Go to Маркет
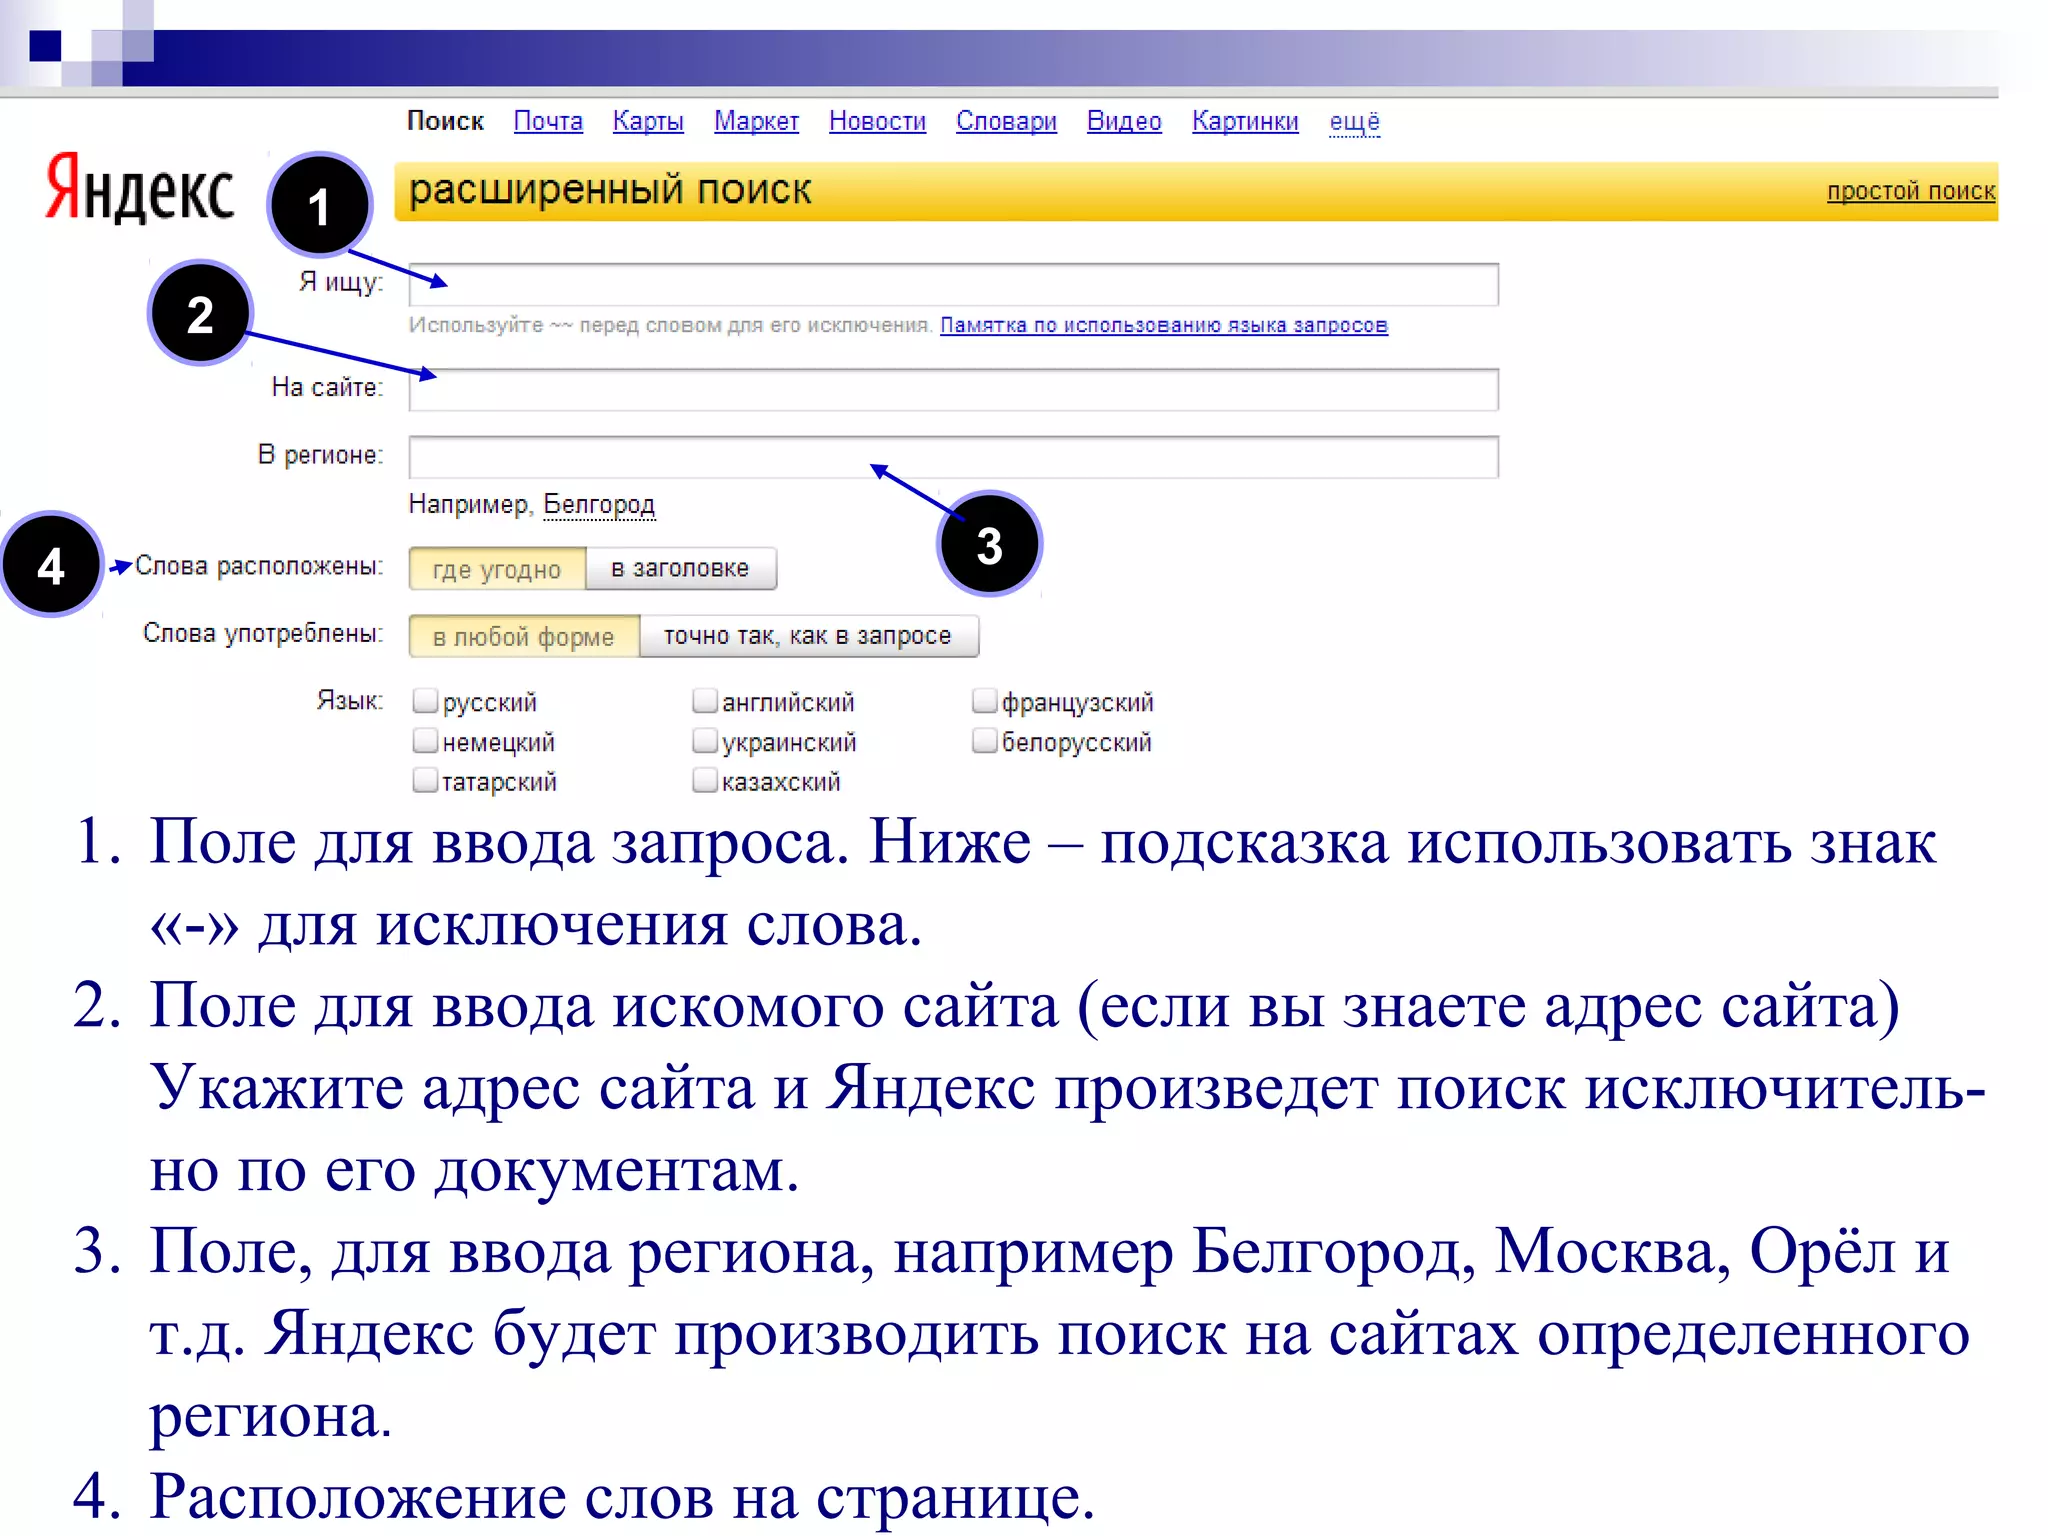Viewport: 2048px width, 1536px height. pyautogui.click(x=756, y=121)
